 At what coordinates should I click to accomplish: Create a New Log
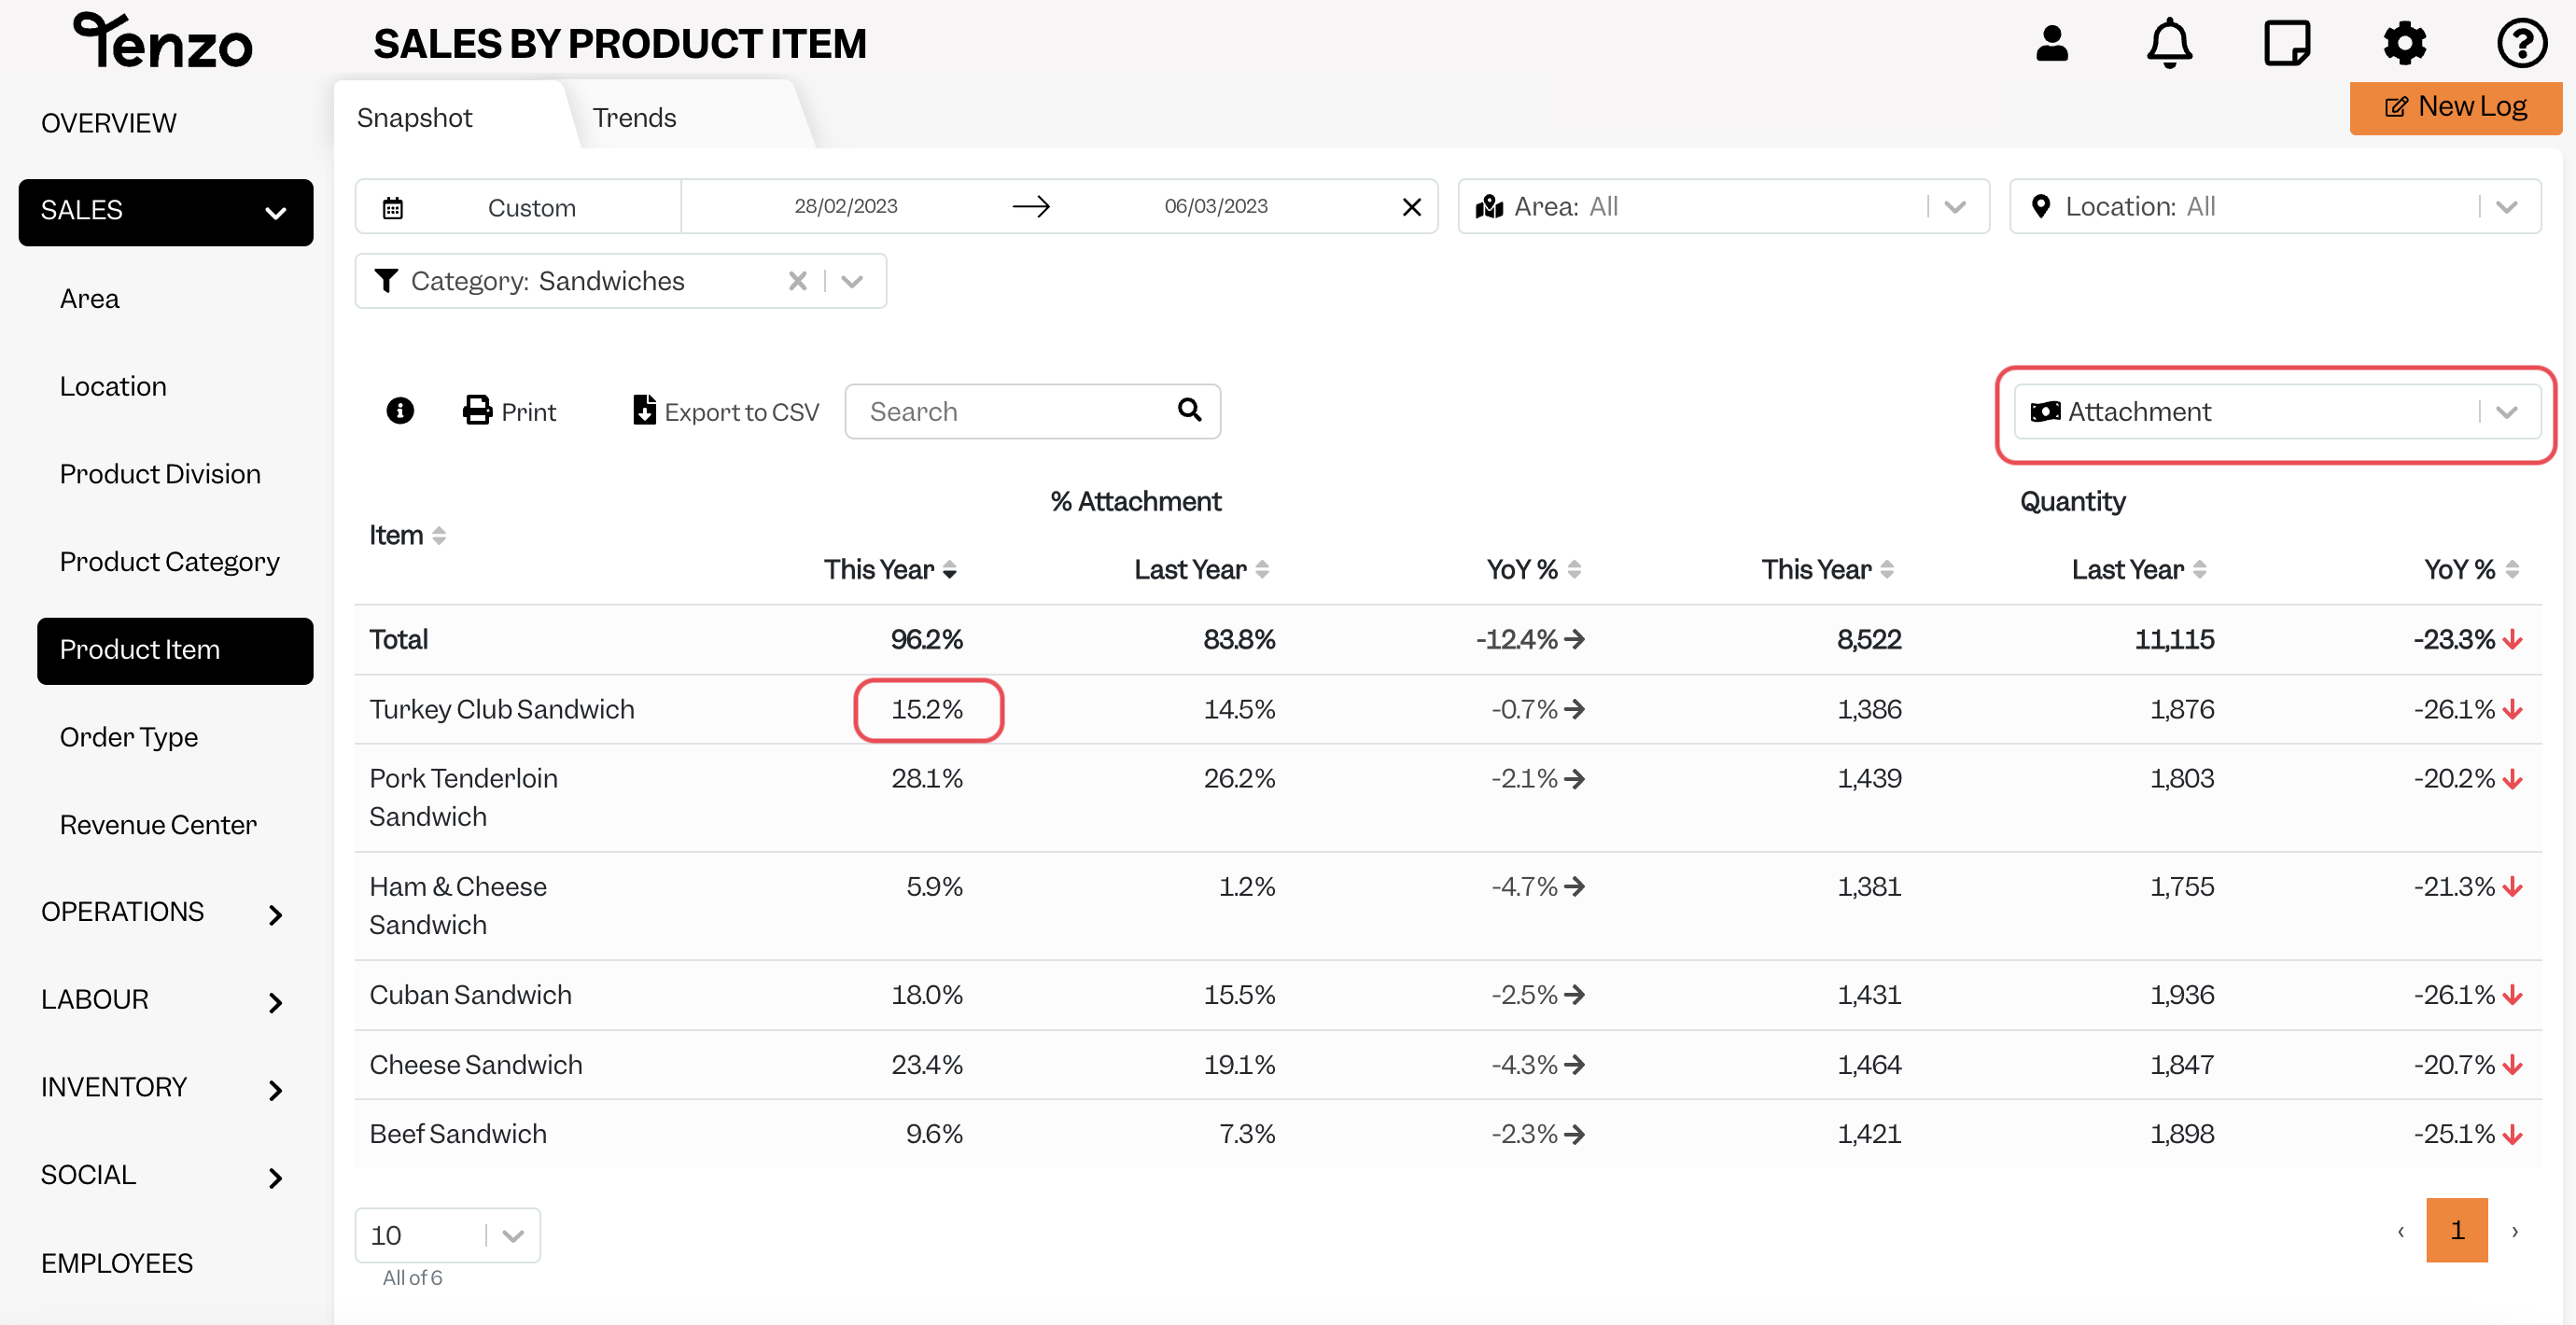tap(2455, 107)
